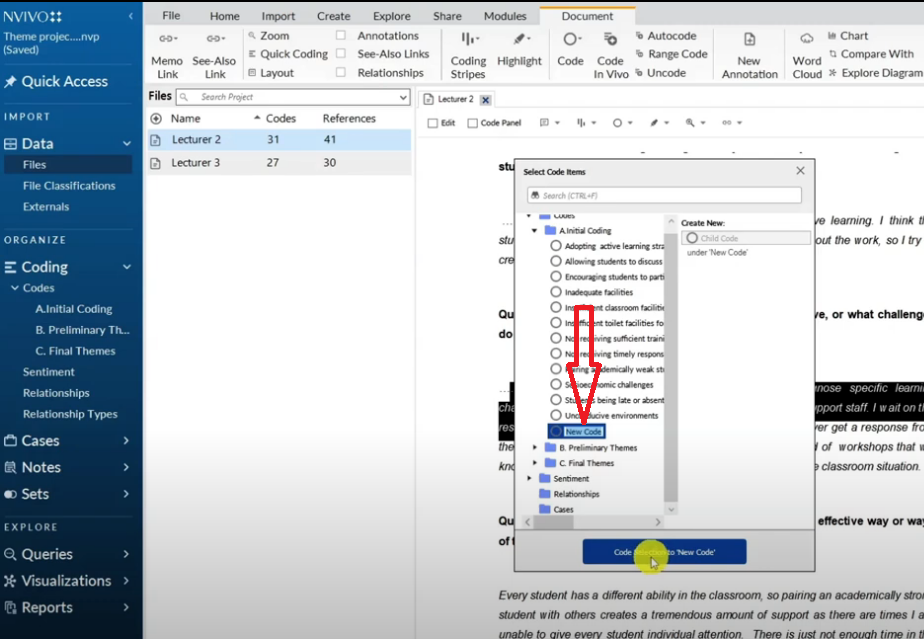Open C. Final Themes in the sidebar
Viewport: 924px width, 639px height.
tap(75, 351)
